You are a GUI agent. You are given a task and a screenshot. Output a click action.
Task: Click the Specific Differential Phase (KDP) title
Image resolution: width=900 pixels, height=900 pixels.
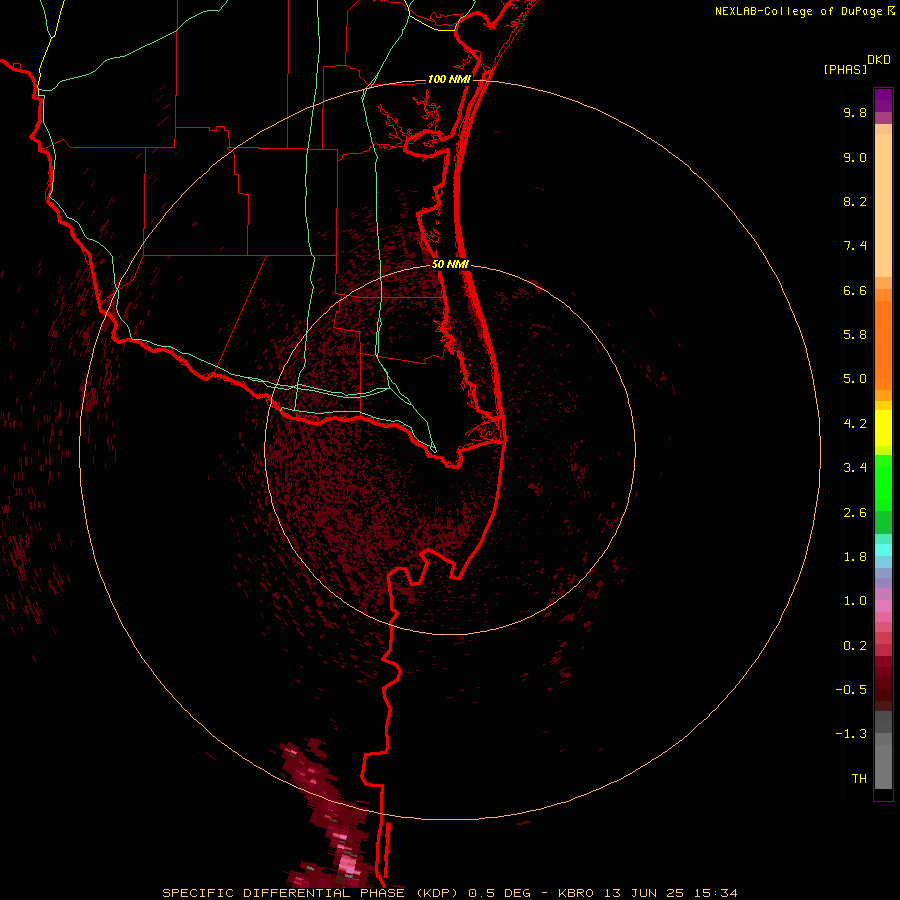310,893
